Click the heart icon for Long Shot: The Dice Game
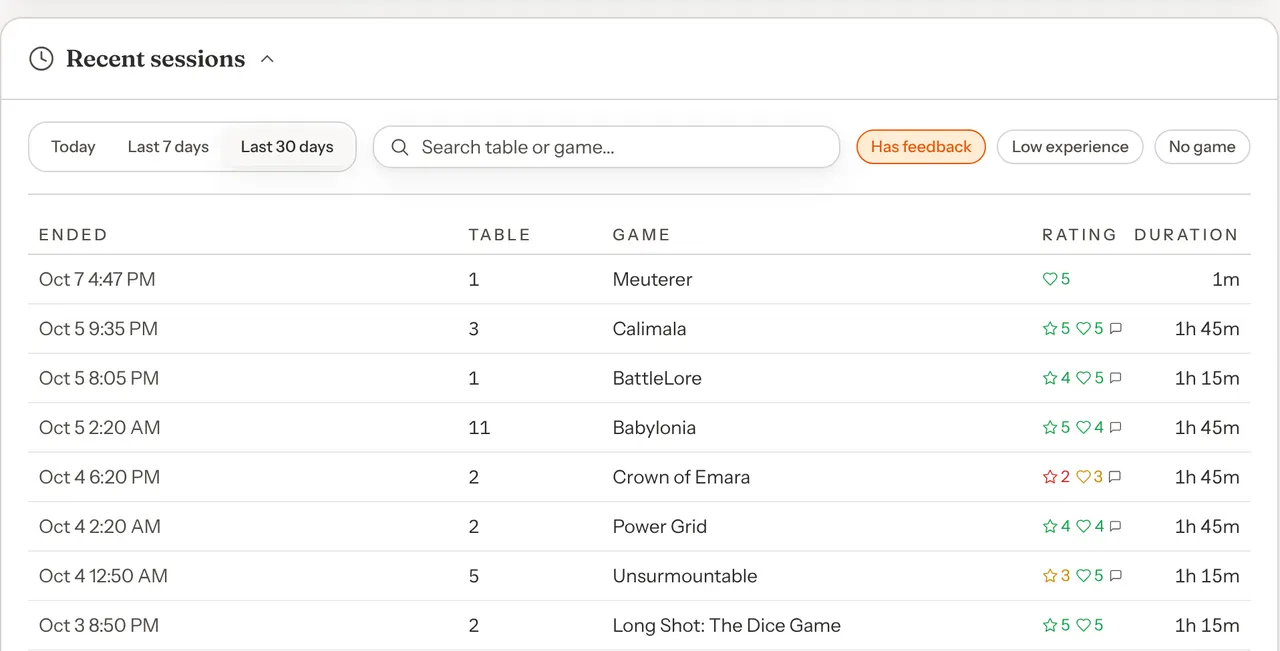Screen dimensions: 1280x651 point(1083,625)
